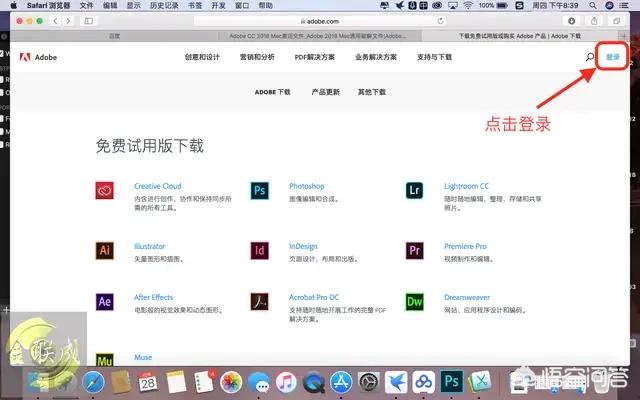Click the InDesign Id product icon
This screenshot has width=640, height=400.
(x=260, y=250)
